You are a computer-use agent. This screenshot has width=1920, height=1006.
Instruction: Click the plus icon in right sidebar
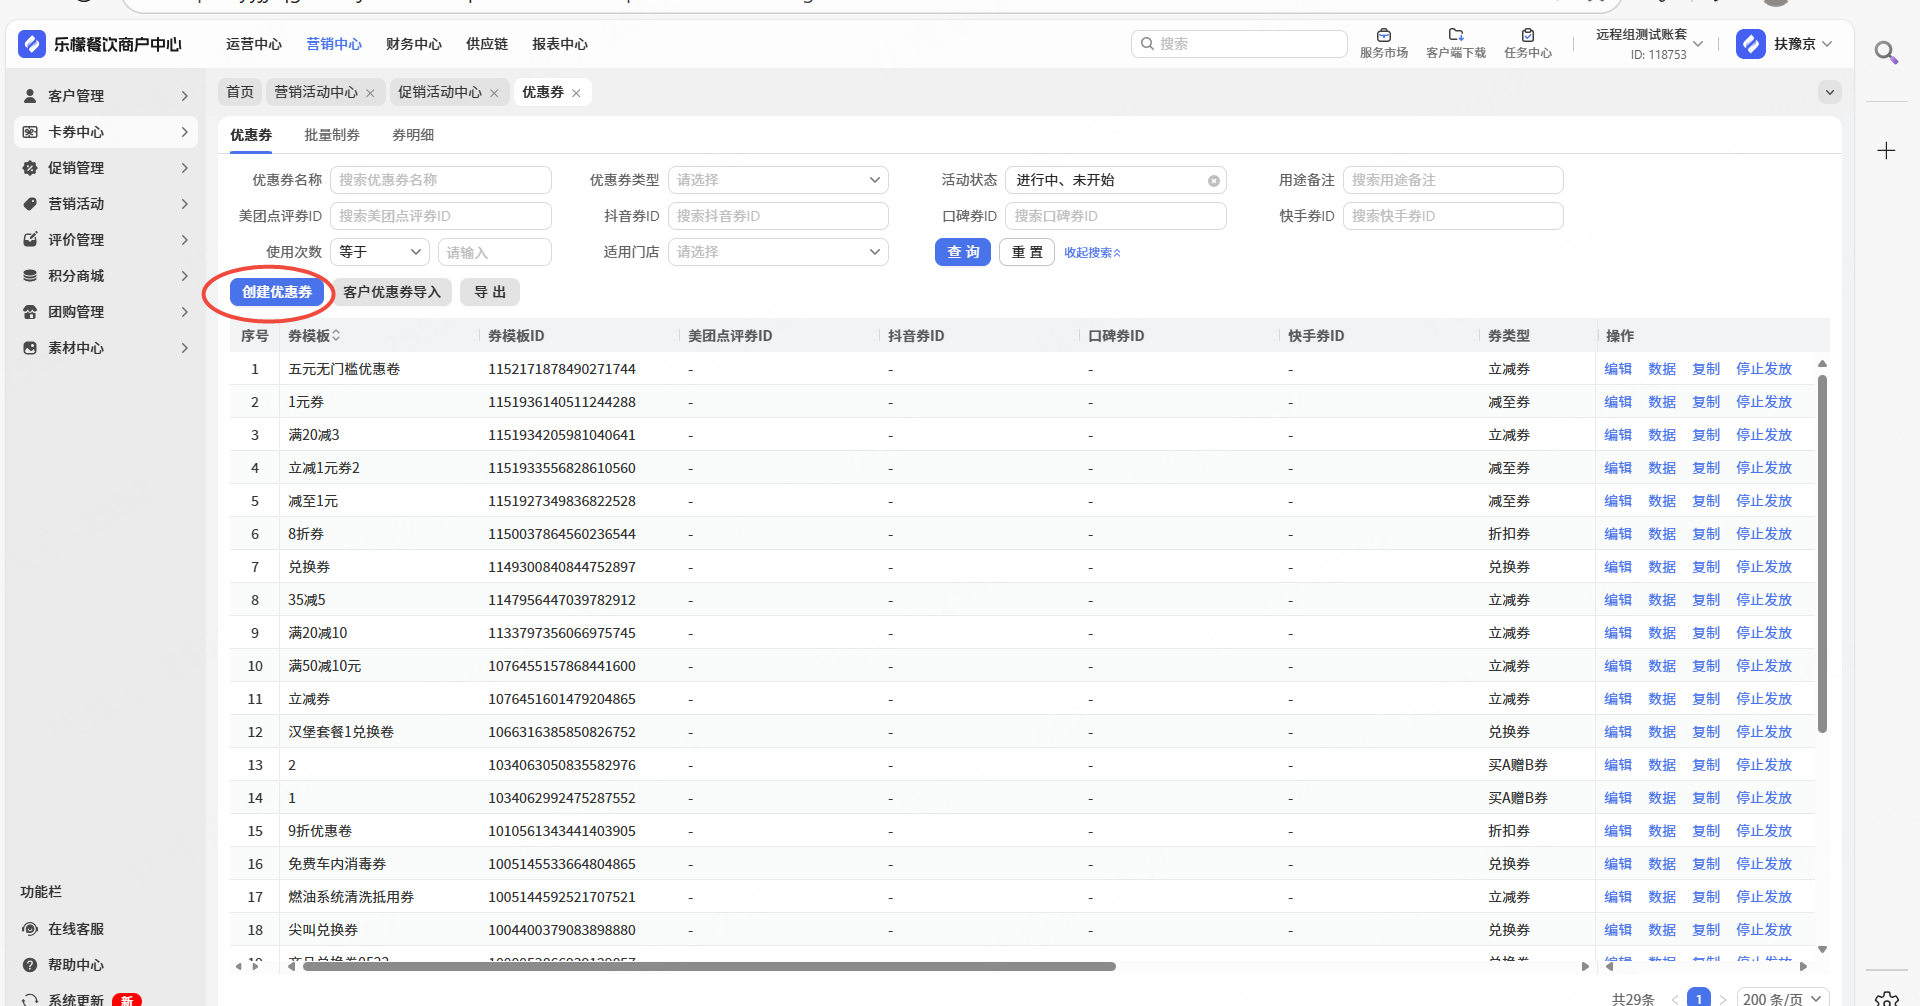point(1886,151)
